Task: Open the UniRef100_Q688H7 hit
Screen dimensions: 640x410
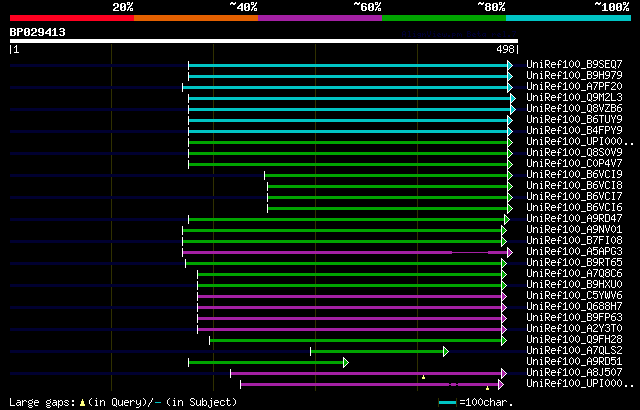Action: (574, 307)
